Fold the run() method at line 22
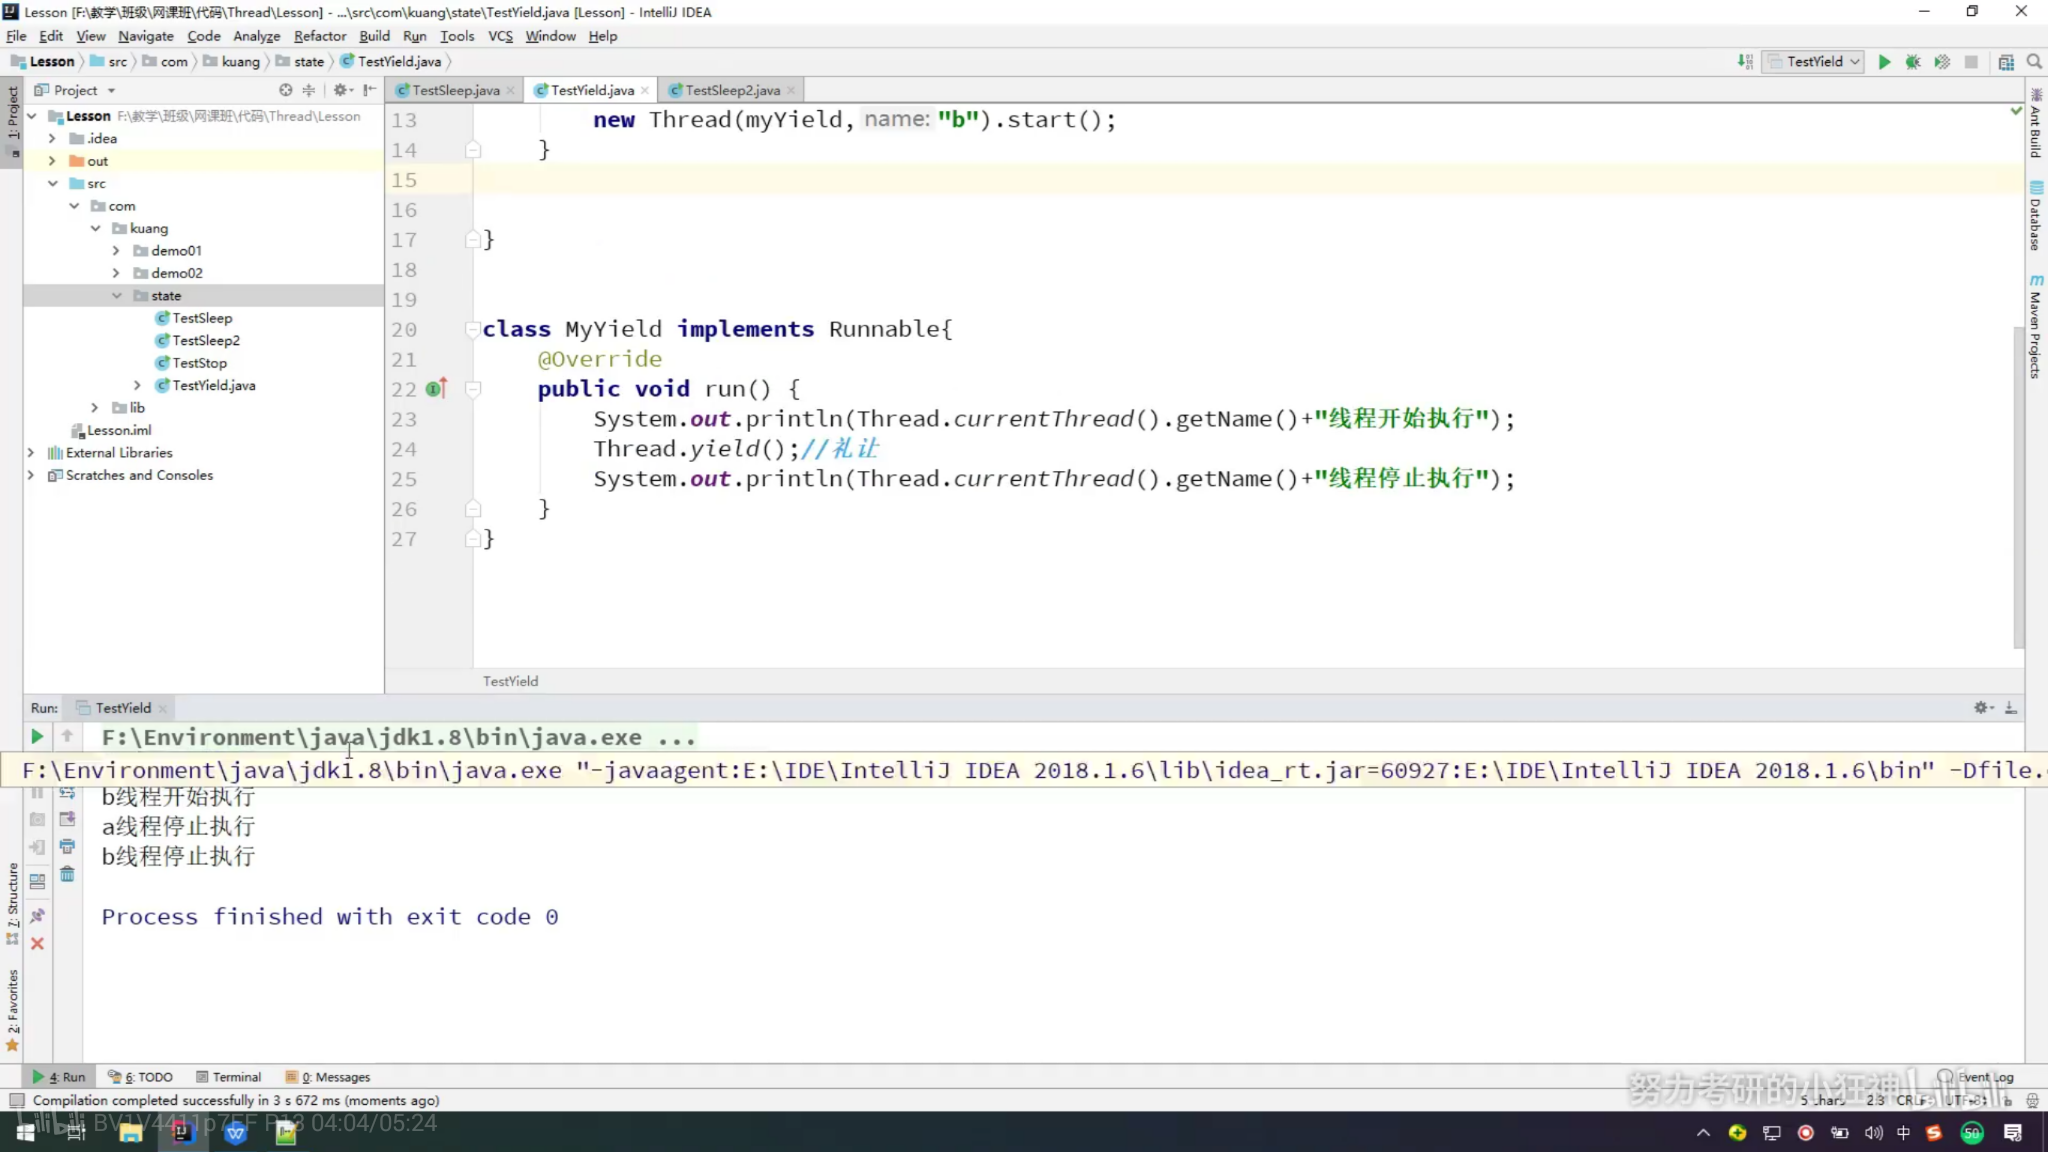Image resolution: width=2048 pixels, height=1152 pixels. [x=474, y=389]
